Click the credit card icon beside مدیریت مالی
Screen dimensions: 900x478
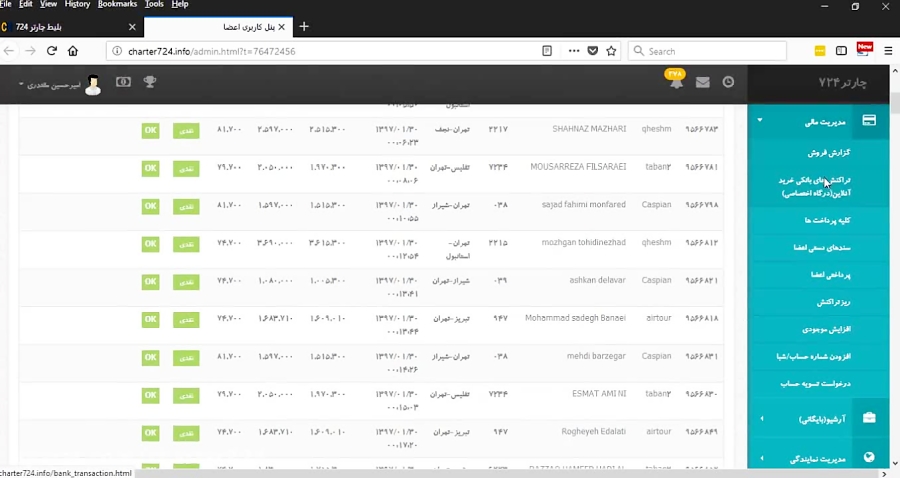[x=869, y=121]
